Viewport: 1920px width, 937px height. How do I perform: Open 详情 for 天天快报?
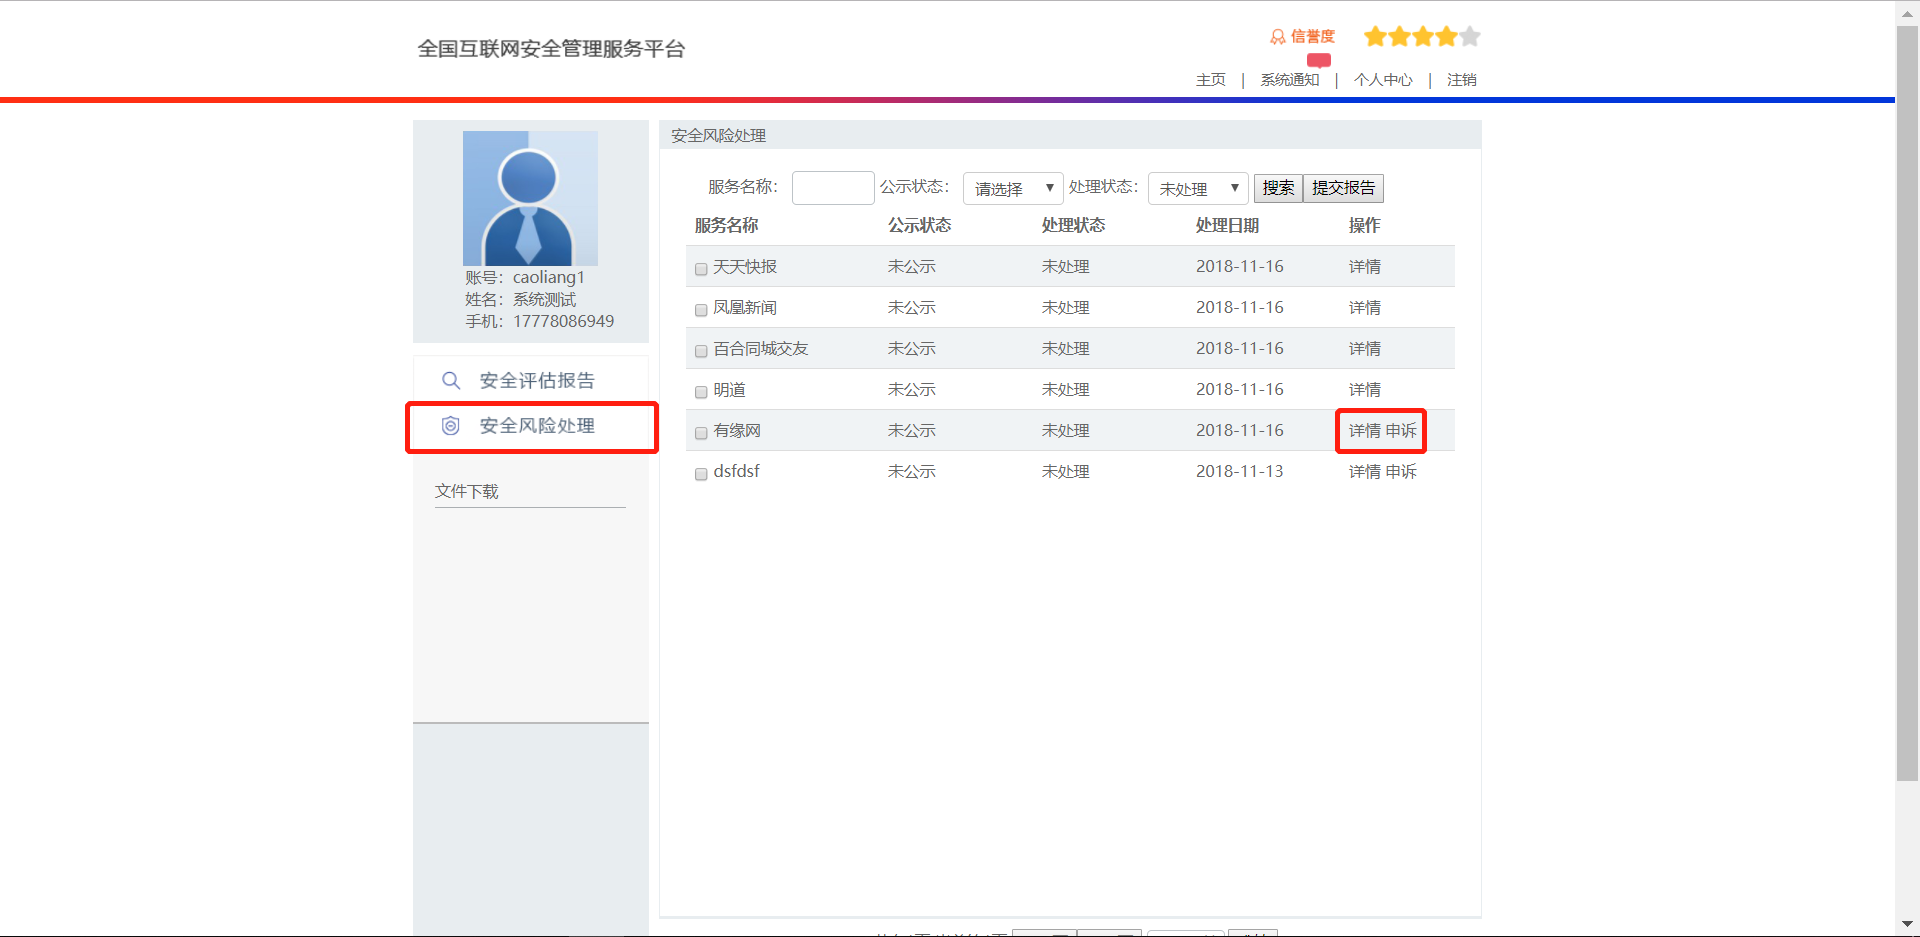pos(1365,267)
